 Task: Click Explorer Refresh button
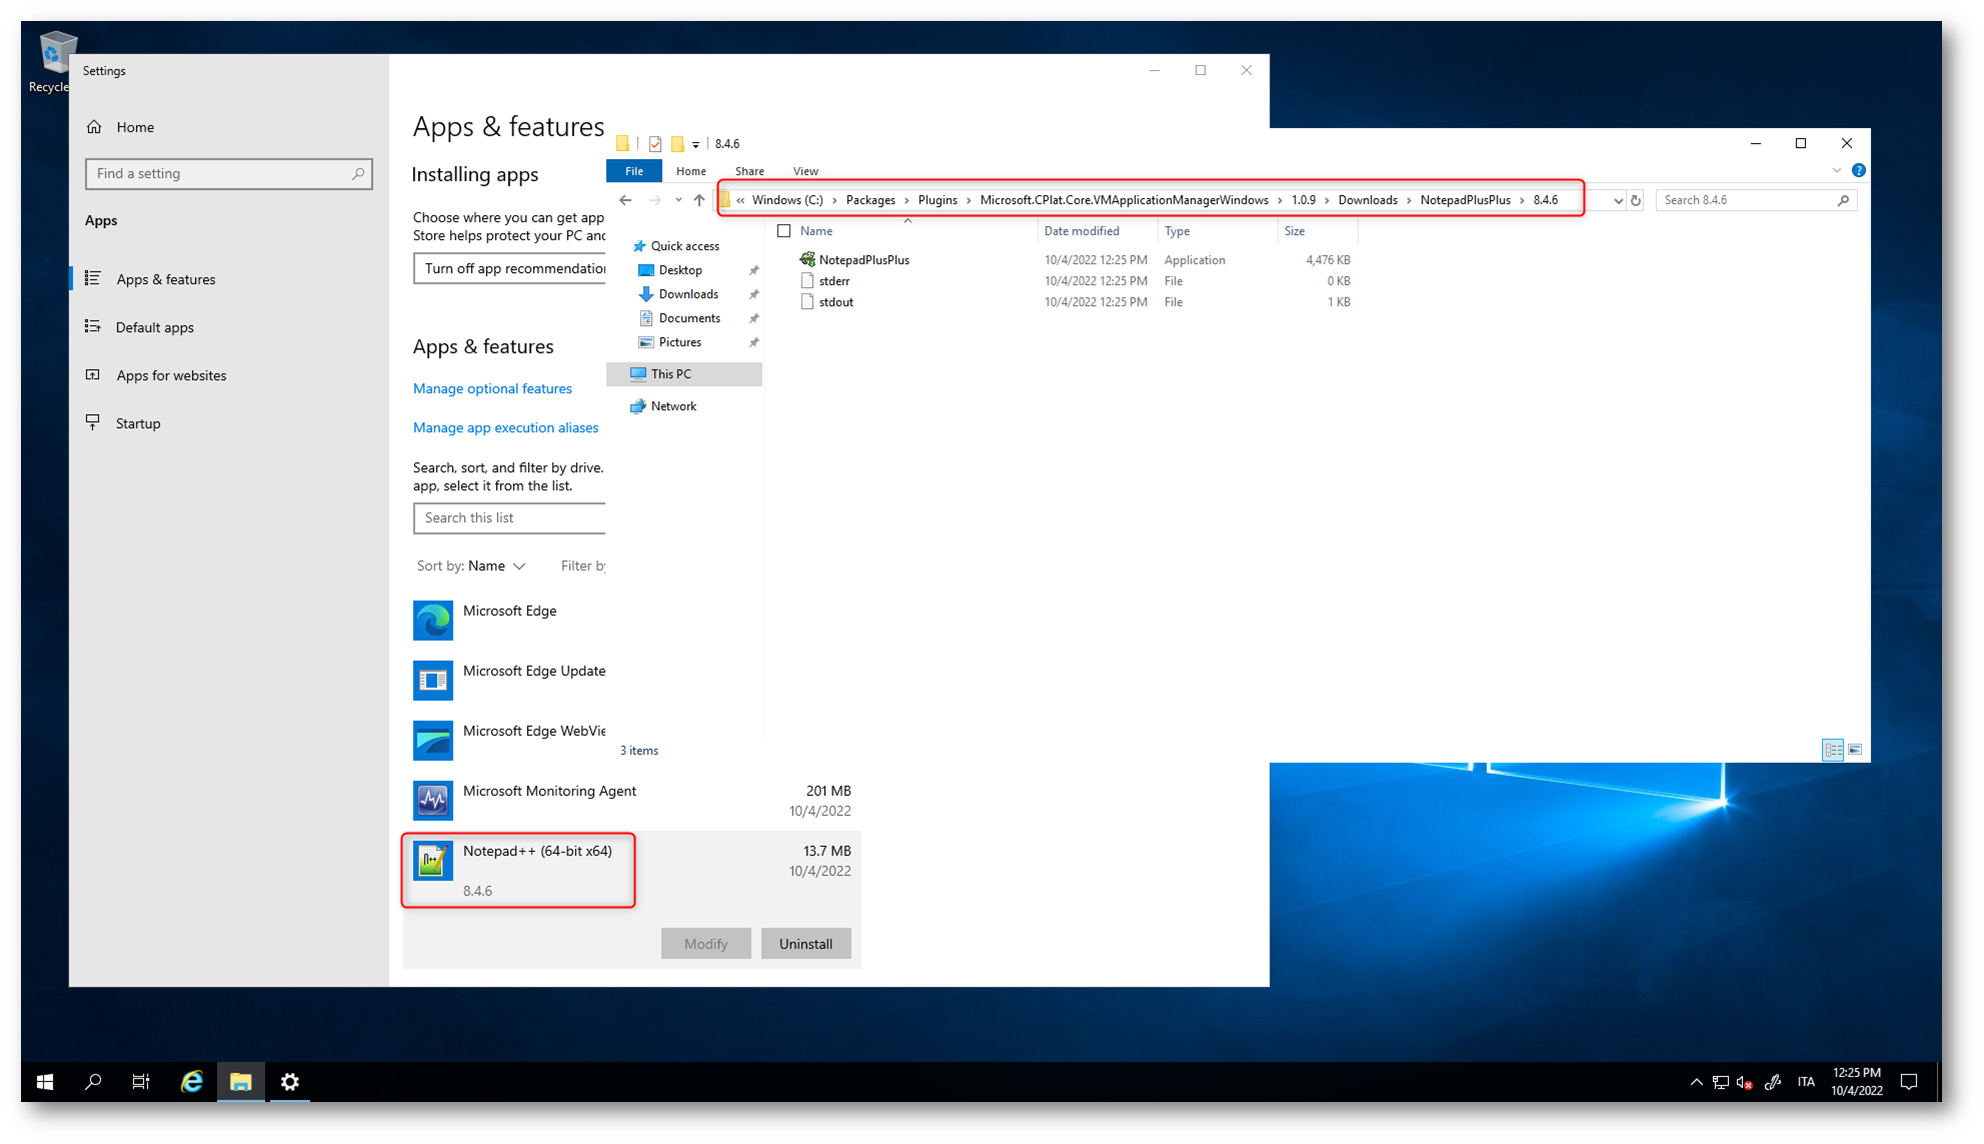(x=1636, y=200)
